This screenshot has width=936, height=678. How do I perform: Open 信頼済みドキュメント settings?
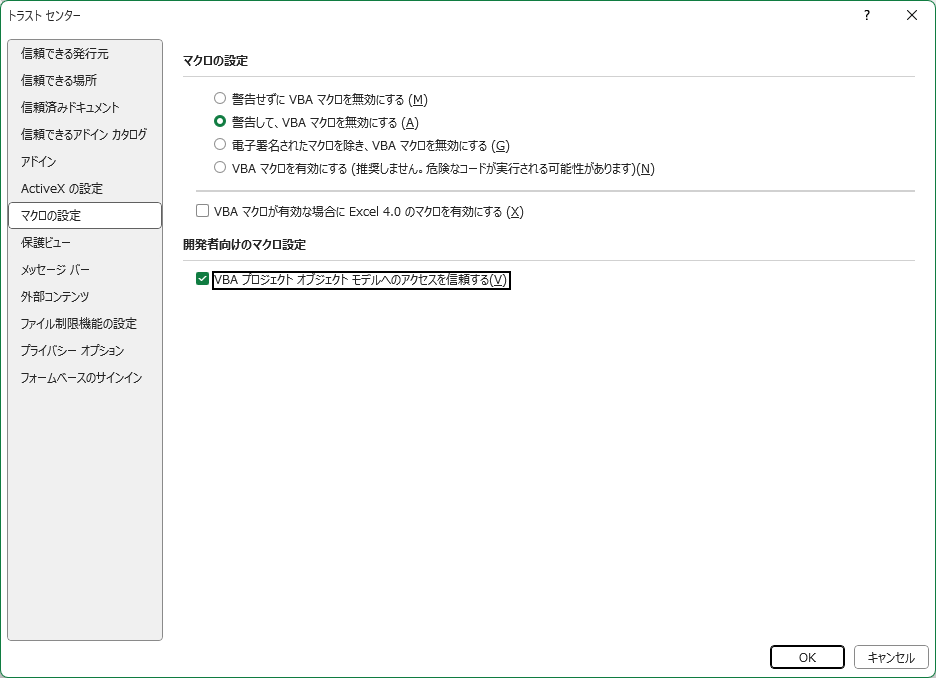coord(70,107)
